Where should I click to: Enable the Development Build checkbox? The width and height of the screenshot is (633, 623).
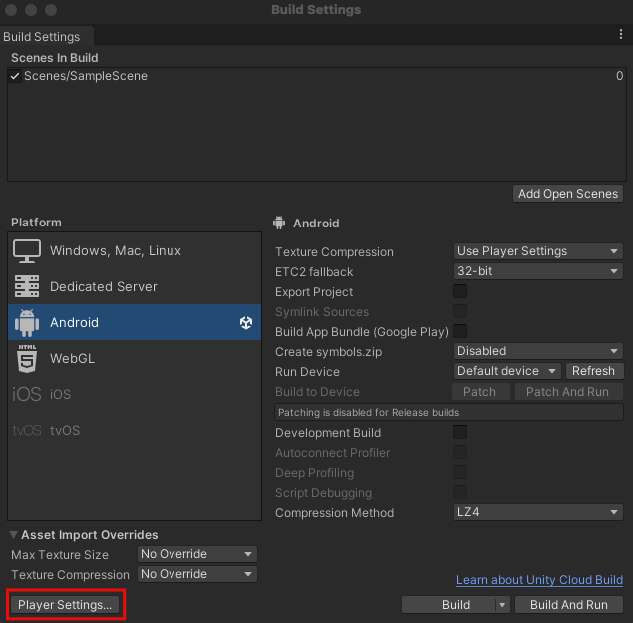(460, 432)
